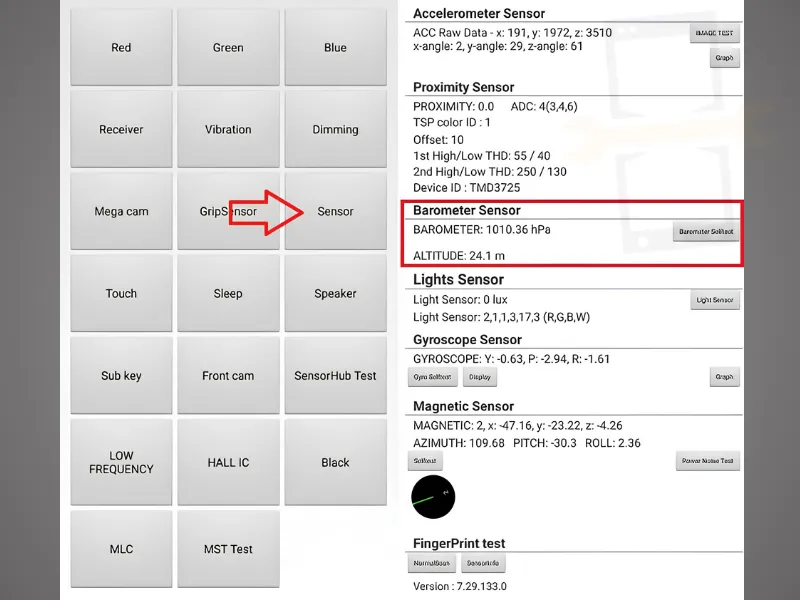Image resolution: width=800 pixels, height=600 pixels.
Task: Open the Sensor test screen
Action: [335, 211]
